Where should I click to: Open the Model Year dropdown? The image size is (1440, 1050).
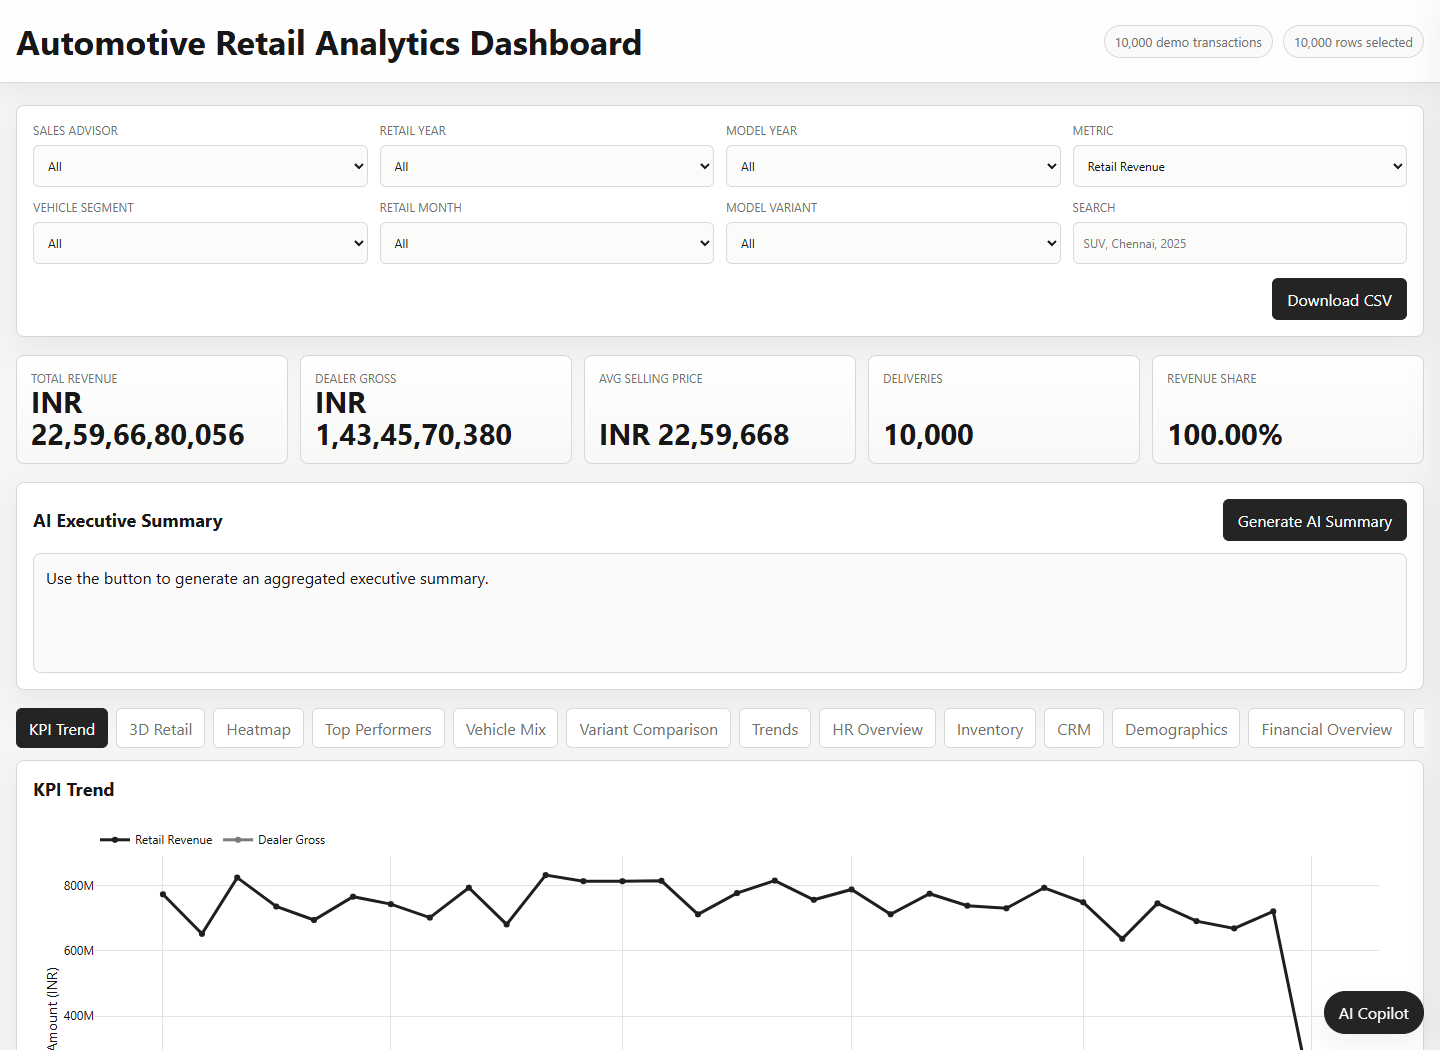click(x=893, y=166)
